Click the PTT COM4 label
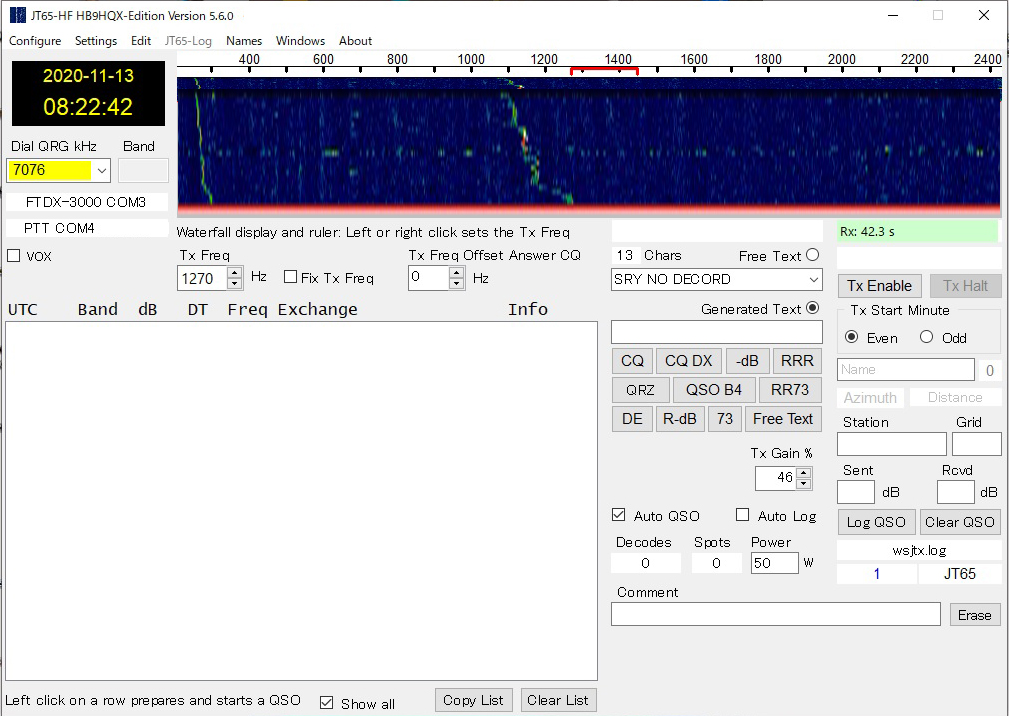This screenshot has width=1009, height=716. pyautogui.click(x=86, y=228)
